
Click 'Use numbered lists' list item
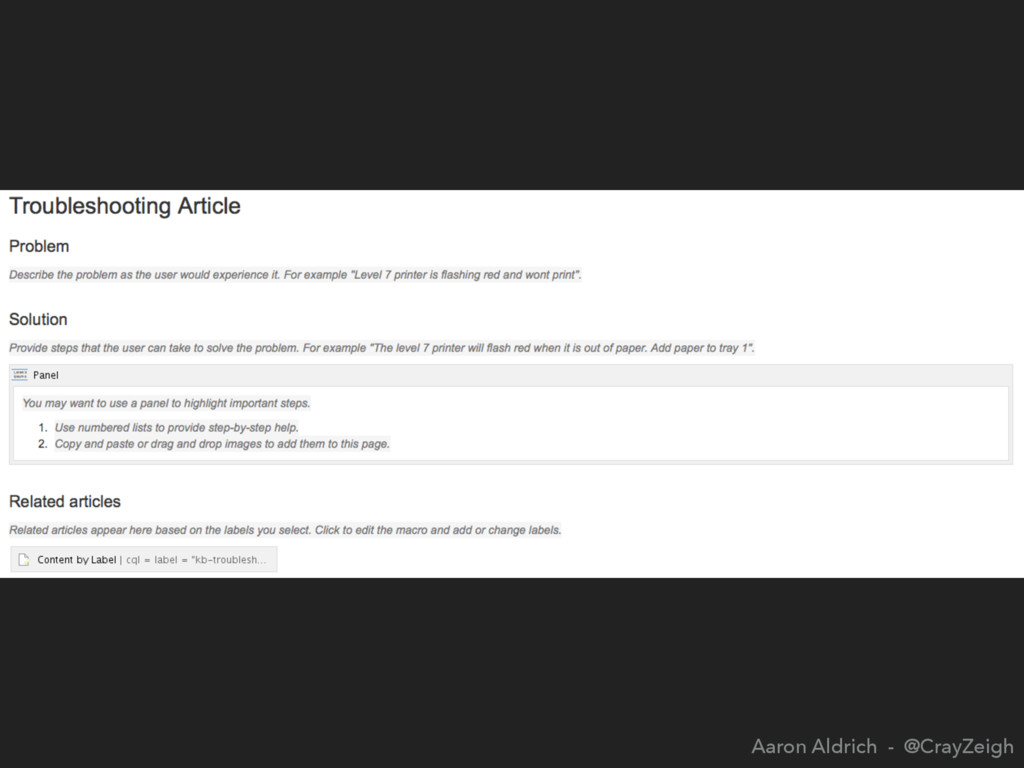tap(176, 428)
